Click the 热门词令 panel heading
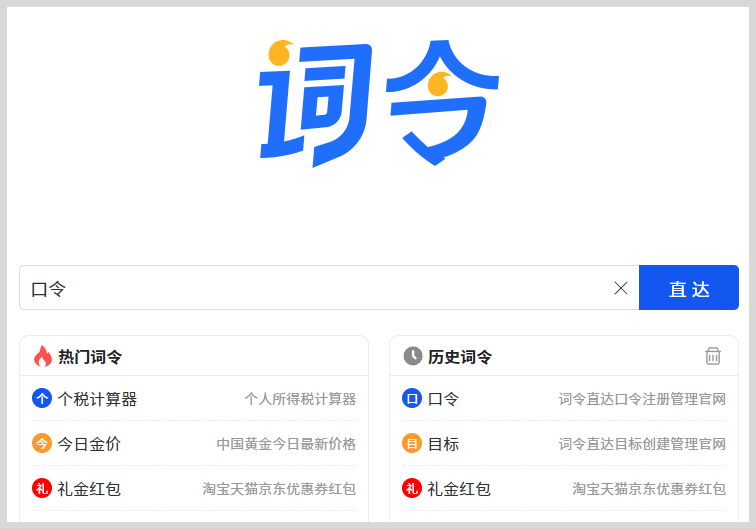 90,357
